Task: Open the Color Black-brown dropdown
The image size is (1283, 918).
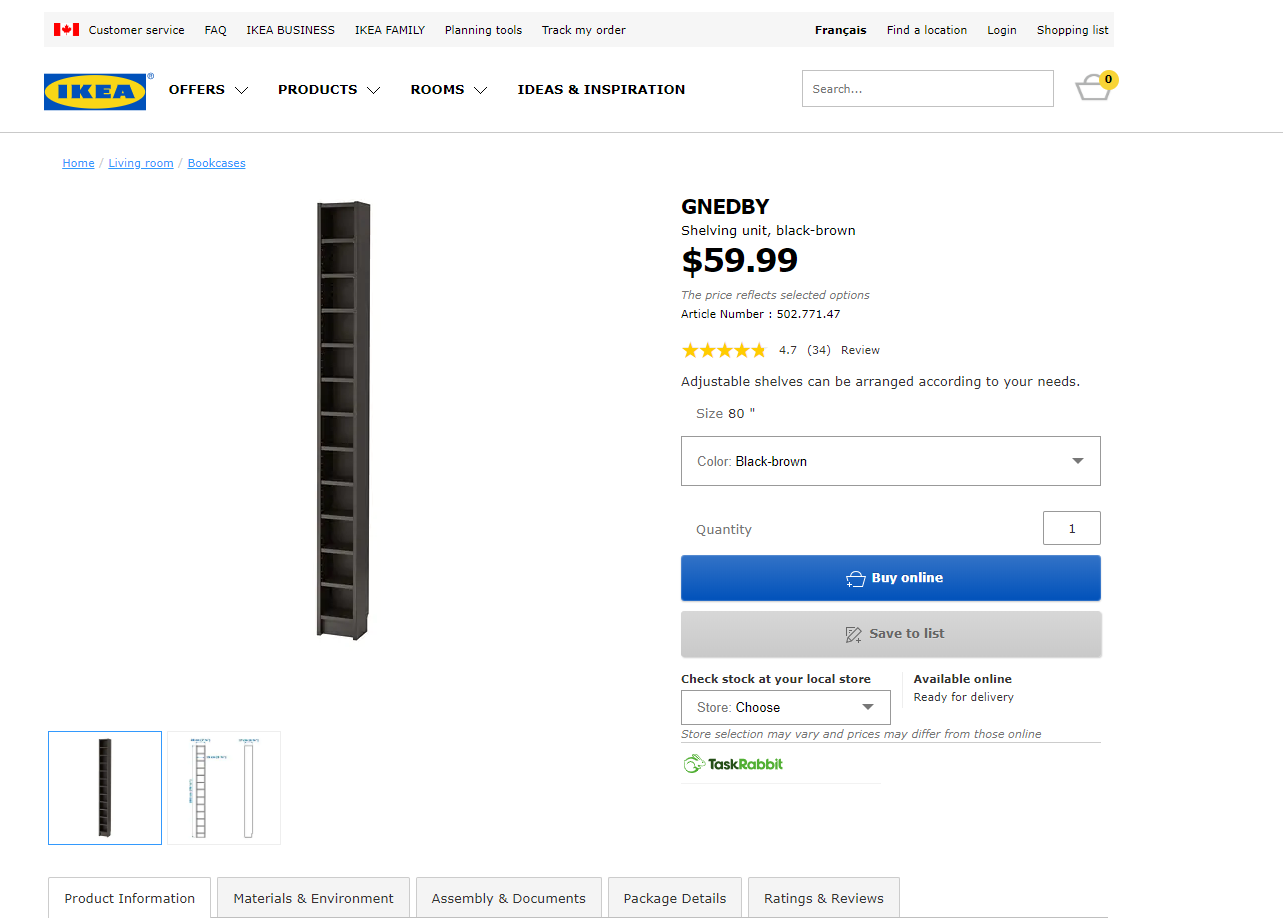Action: pyautogui.click(x=890, y=461)
